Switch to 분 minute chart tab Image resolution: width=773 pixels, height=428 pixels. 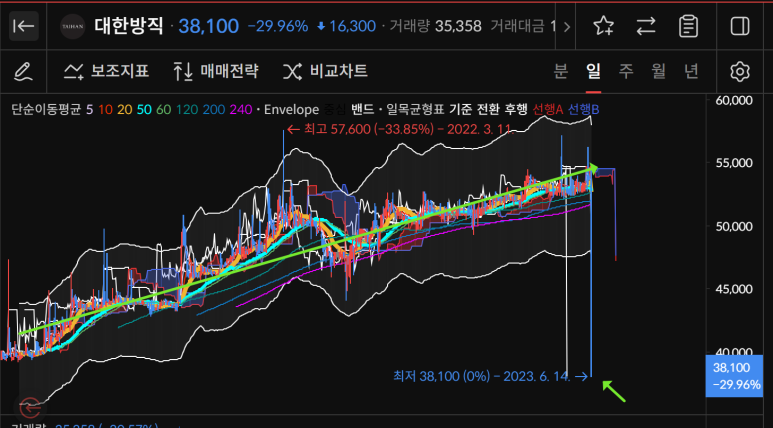pos(561,71)
